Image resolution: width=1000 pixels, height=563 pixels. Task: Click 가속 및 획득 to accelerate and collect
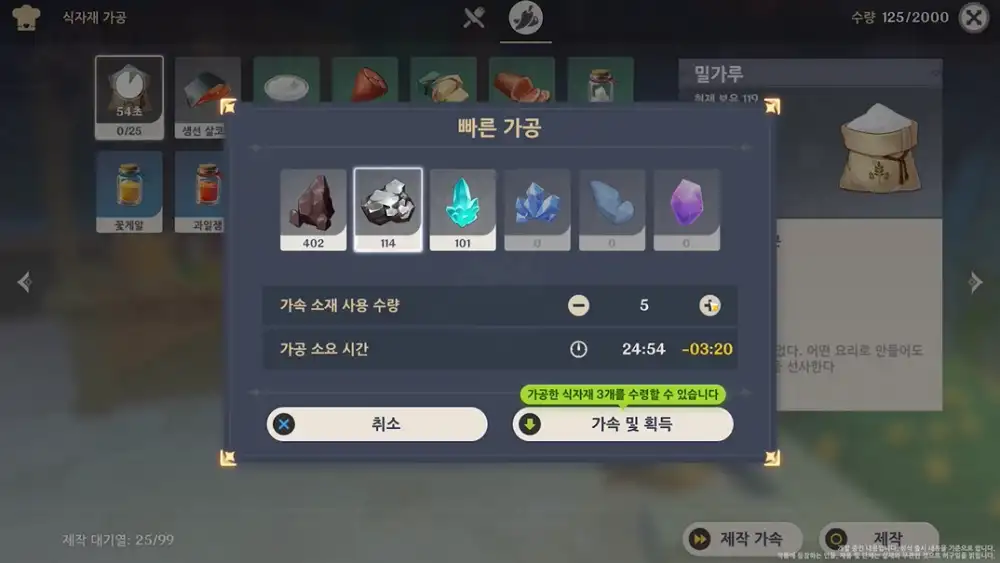[x=623, y=424]
